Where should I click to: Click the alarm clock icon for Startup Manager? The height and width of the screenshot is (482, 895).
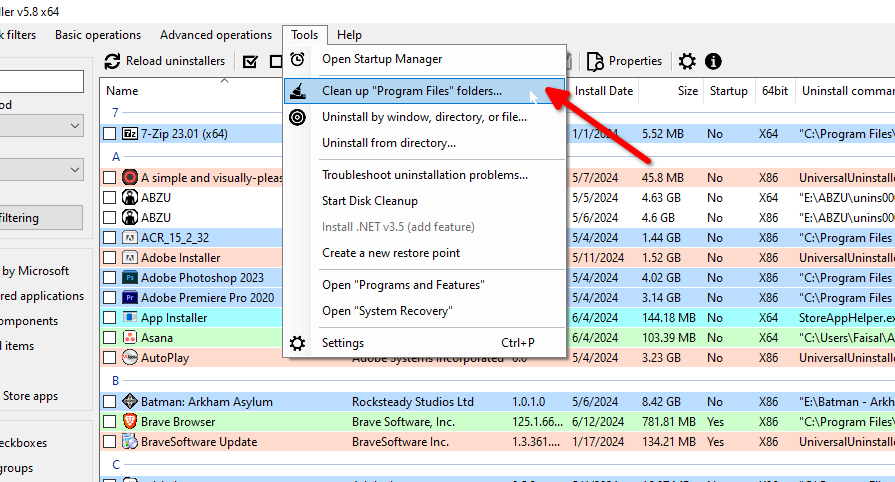[x=297, y=59]
